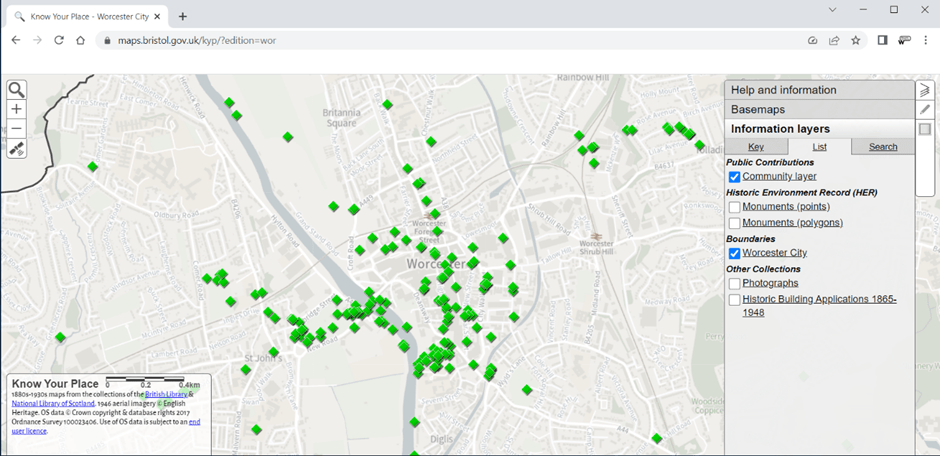Viewport: 940px width, 456px height.
Task: Click the map search magnifier tool
Action: pos(16,90)
